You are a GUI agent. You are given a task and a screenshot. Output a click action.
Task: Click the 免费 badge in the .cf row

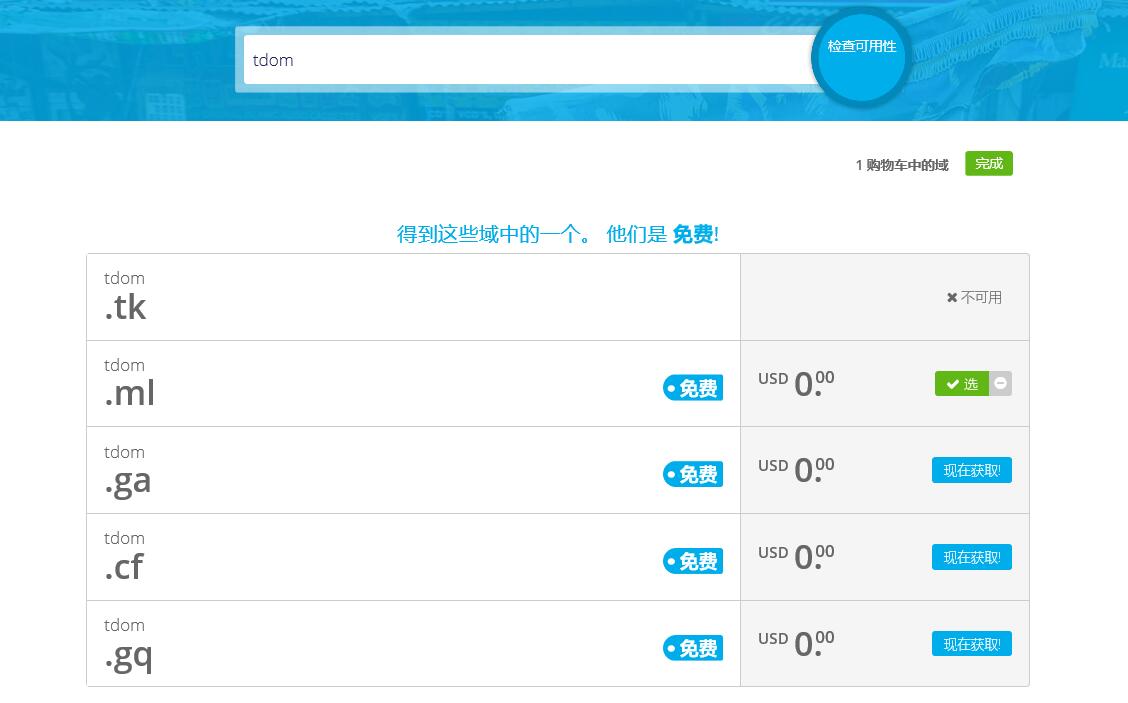pos(693,562)
